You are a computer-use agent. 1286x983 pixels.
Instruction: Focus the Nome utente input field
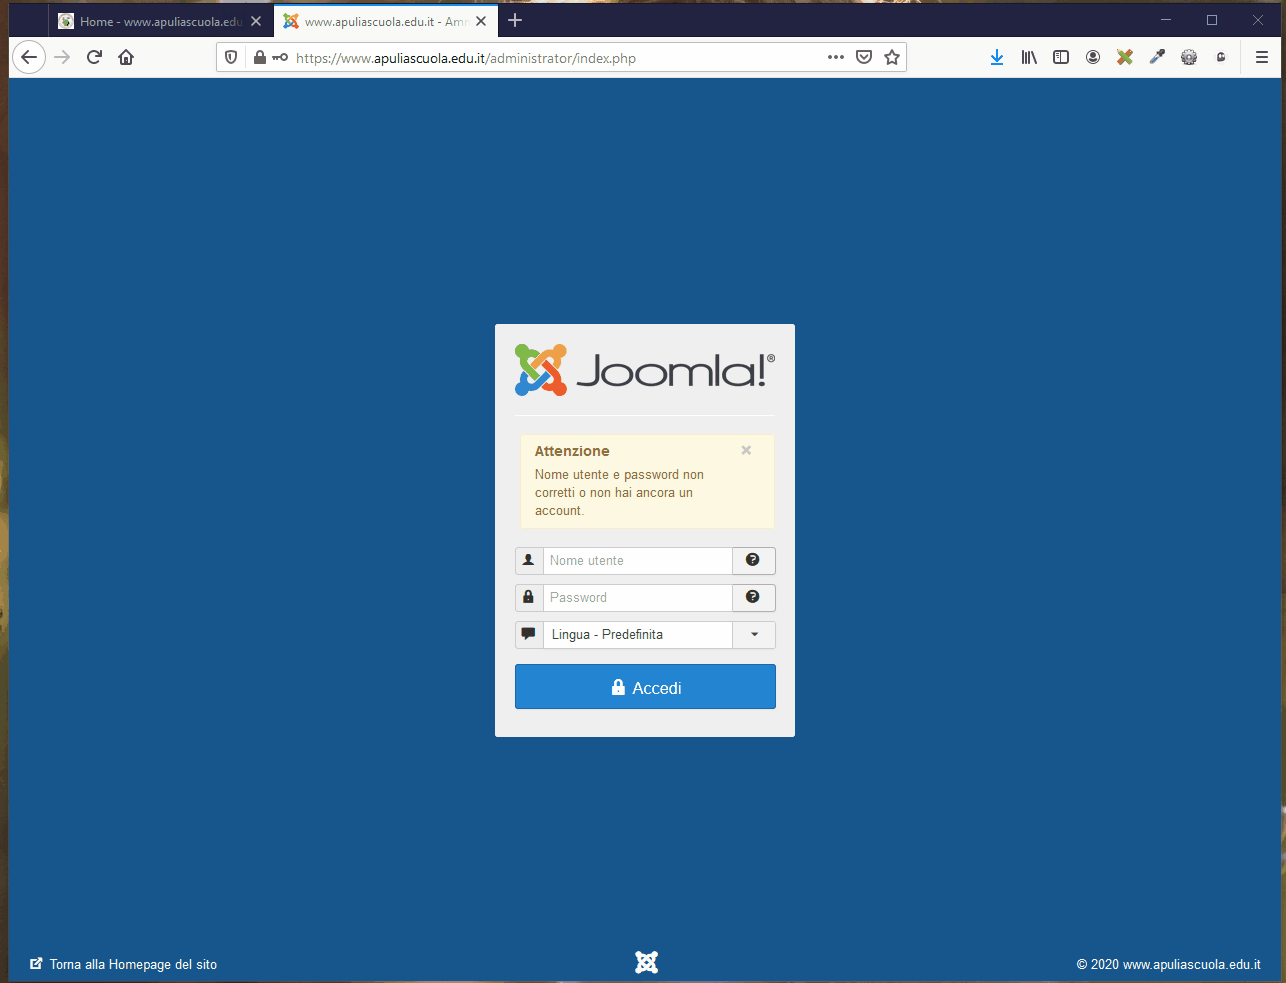click(638, 560)
